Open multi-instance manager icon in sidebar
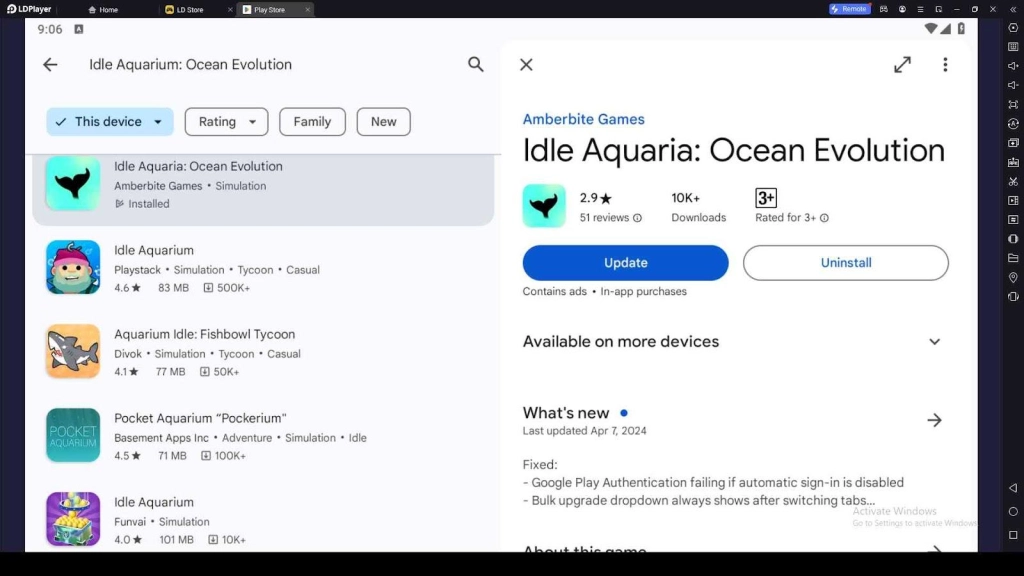1024x576 pixels. pyautogui.click(x=1013, y=143)
